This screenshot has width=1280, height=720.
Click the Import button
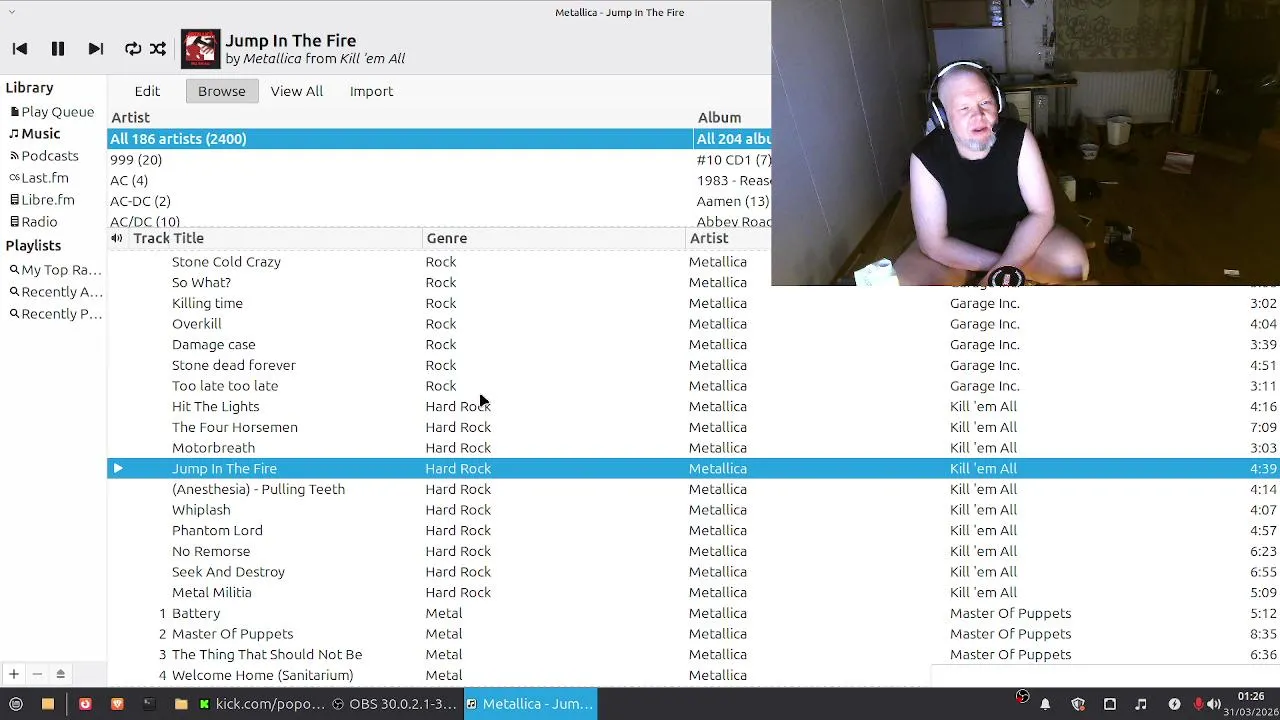pyautogui.click(x=371, y=91)
